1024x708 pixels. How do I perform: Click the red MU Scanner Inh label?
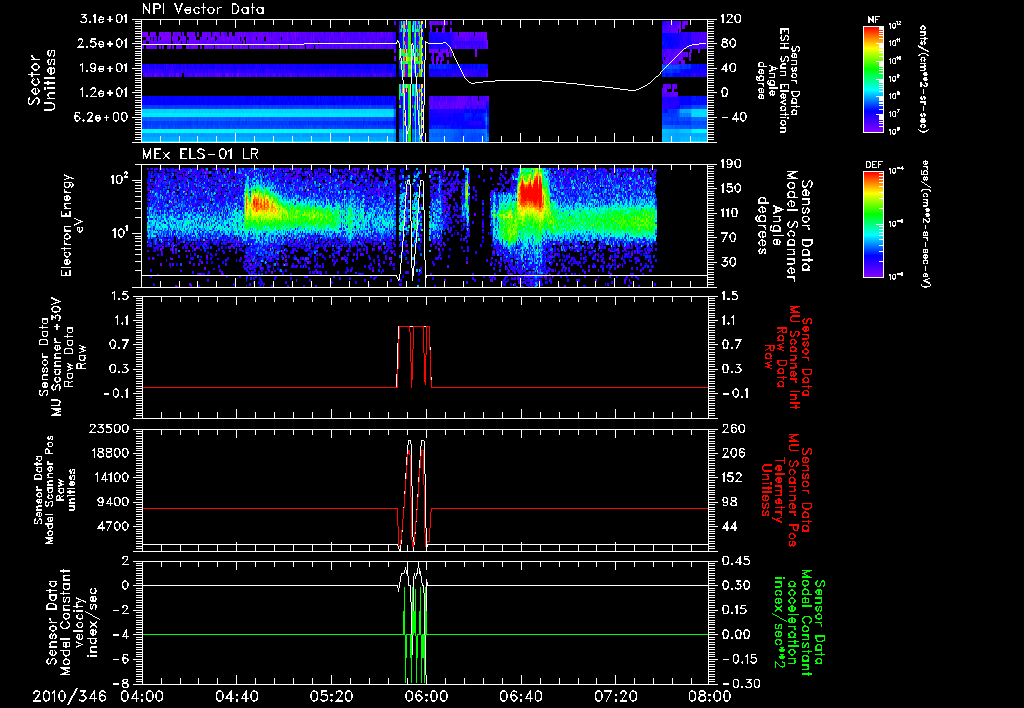[786, 357]
